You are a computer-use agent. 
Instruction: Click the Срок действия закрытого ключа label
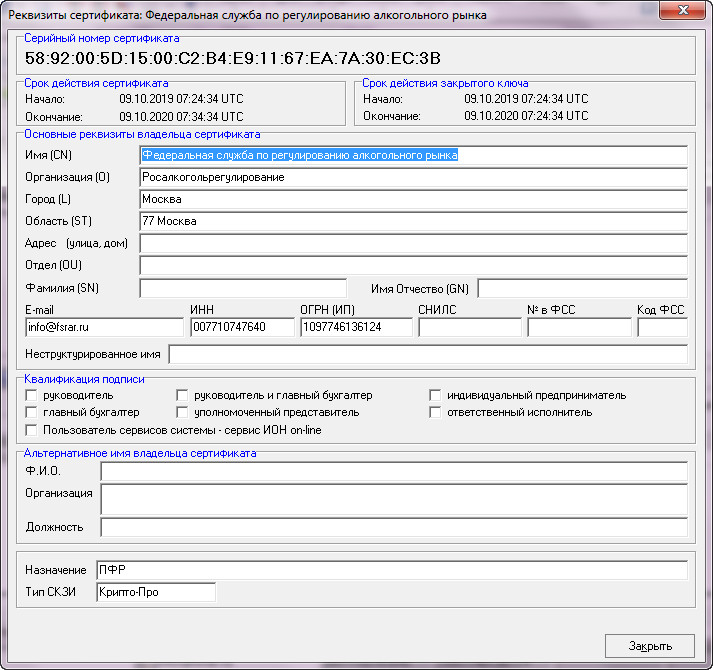[445, 83]
